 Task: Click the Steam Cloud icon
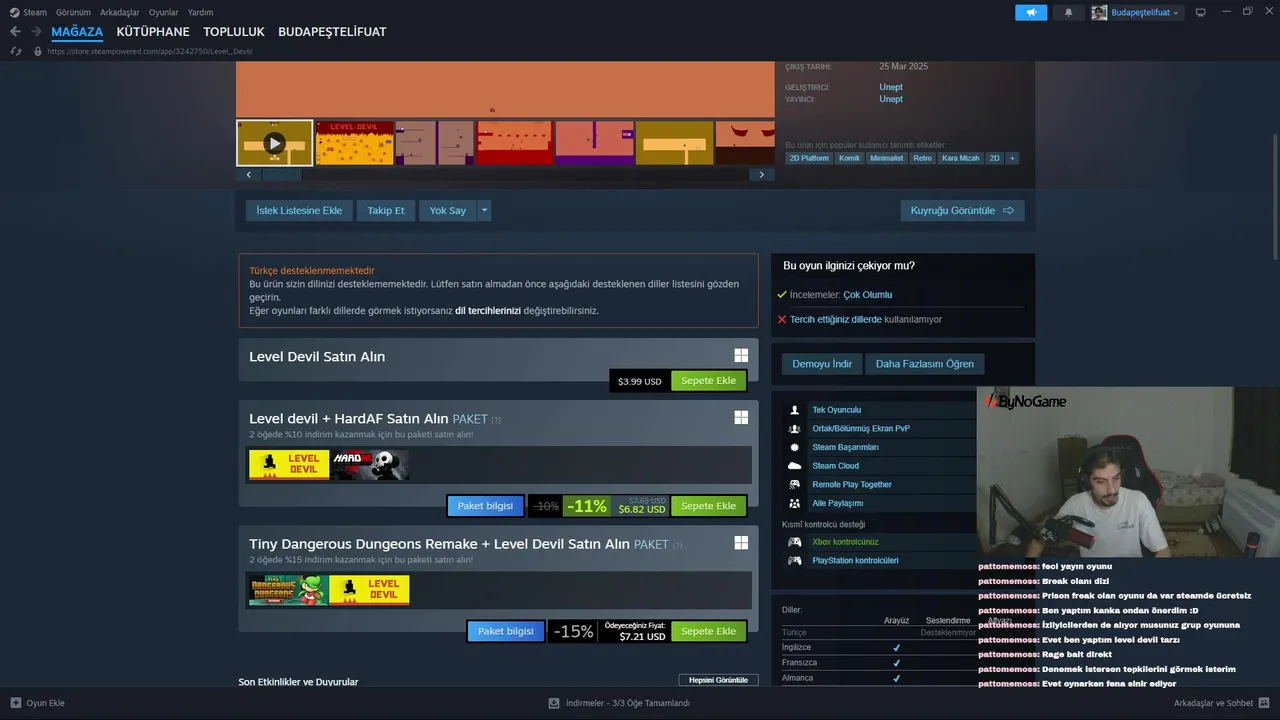pyautogui.click(x=795, y=466)
